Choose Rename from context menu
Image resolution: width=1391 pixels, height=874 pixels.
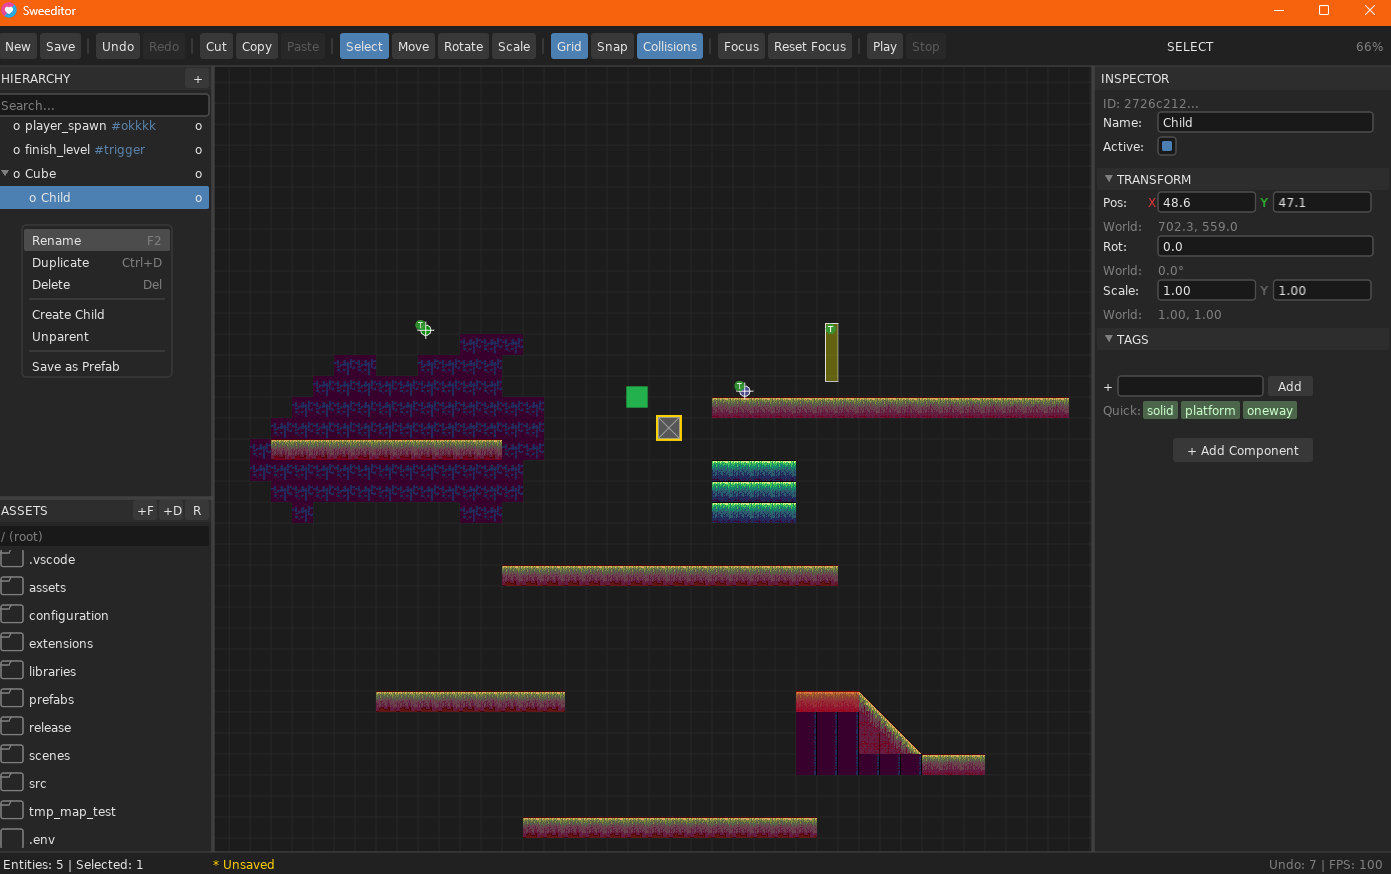[97, 241]
